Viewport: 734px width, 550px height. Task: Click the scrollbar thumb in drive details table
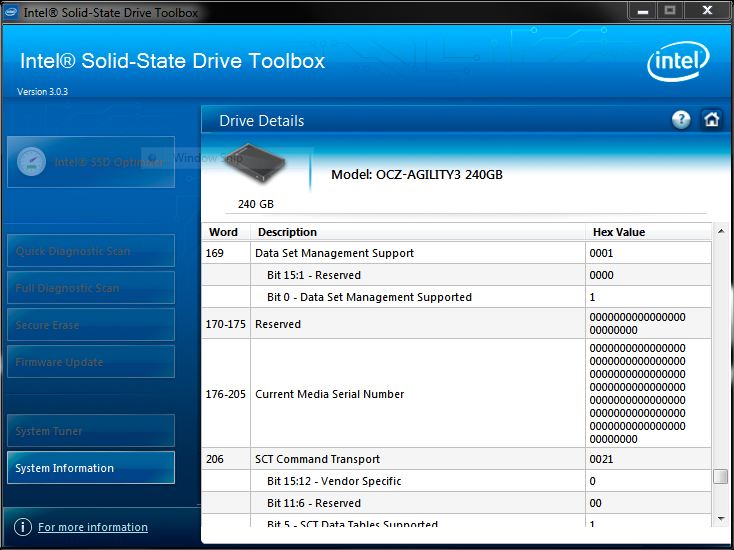click(721, 477)
